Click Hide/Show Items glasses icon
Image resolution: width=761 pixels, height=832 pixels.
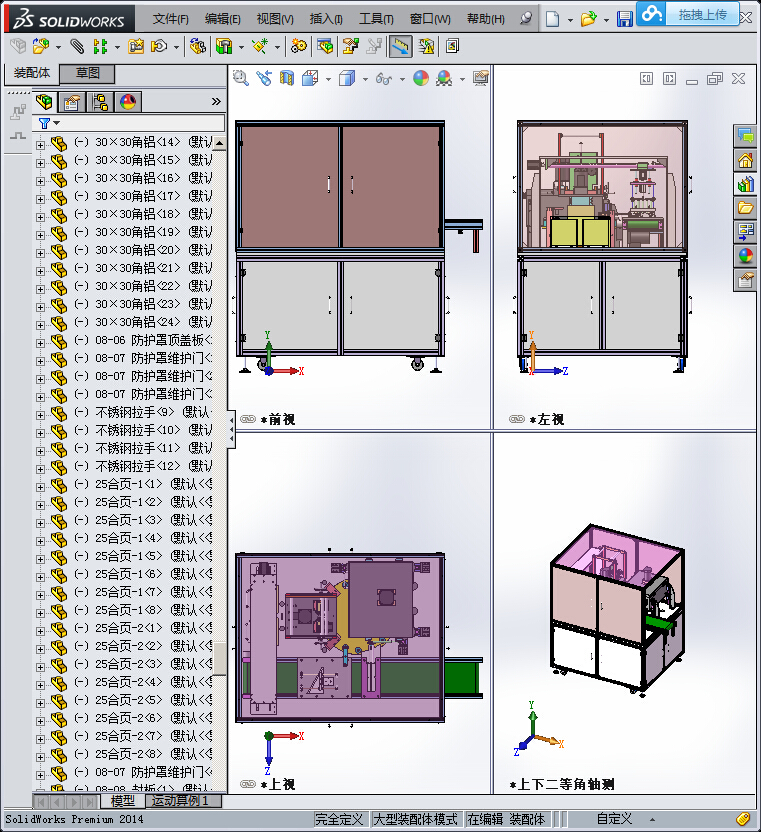[x=384, y=79]
